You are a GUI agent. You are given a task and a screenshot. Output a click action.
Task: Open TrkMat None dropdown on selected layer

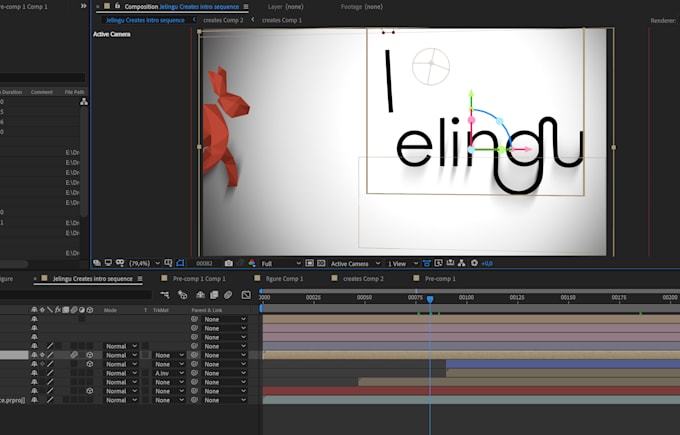[169, 355]
